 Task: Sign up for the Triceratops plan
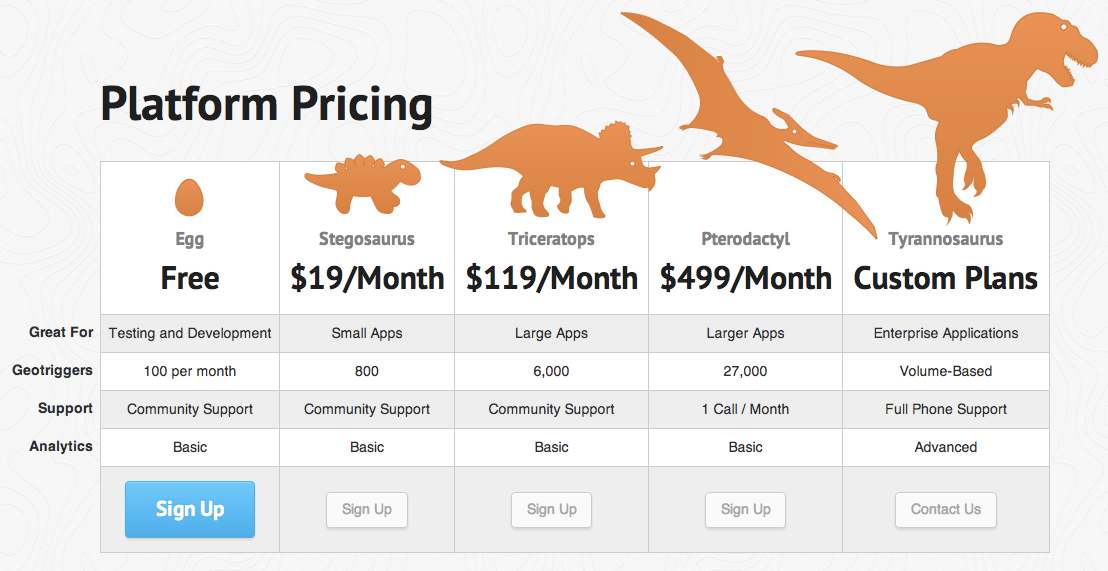pyautogui.click(x=552, y=509)
